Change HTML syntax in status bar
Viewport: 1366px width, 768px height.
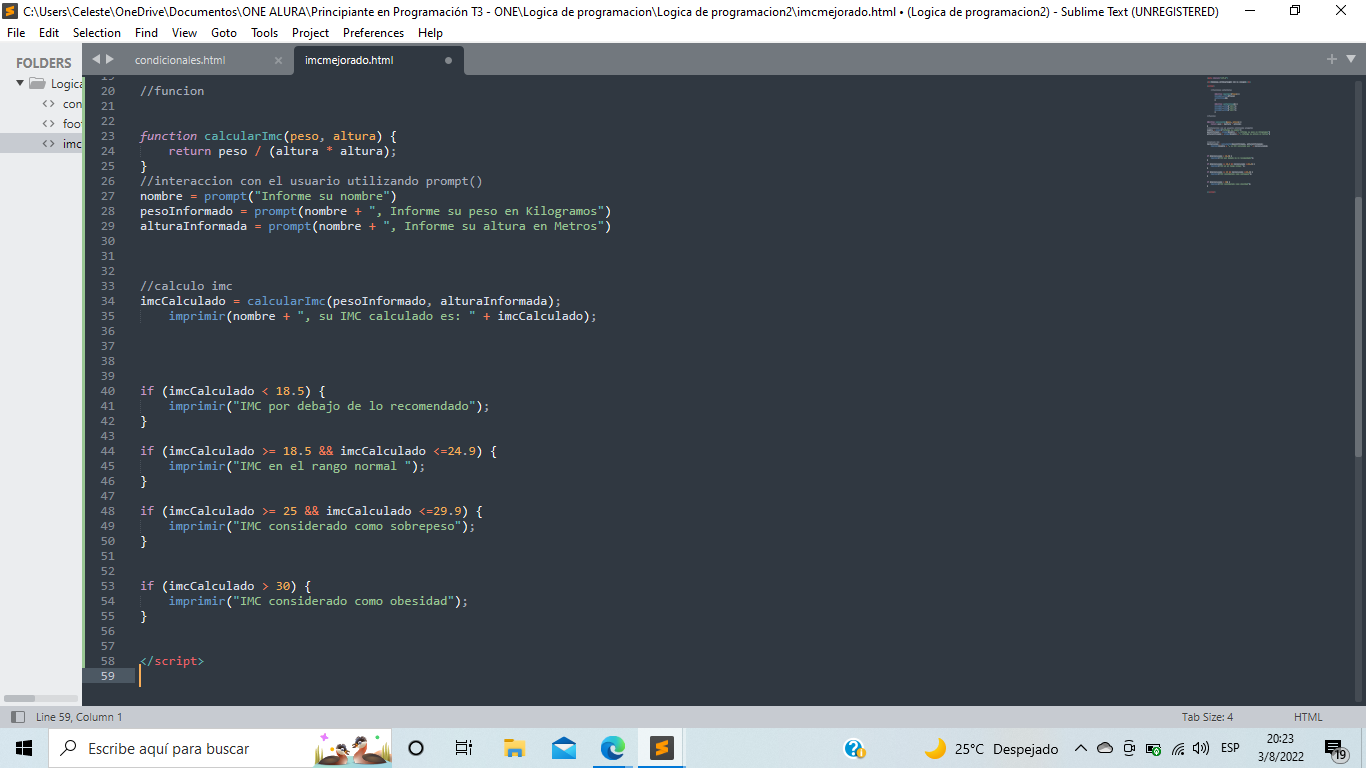(x=1308, y=717)
